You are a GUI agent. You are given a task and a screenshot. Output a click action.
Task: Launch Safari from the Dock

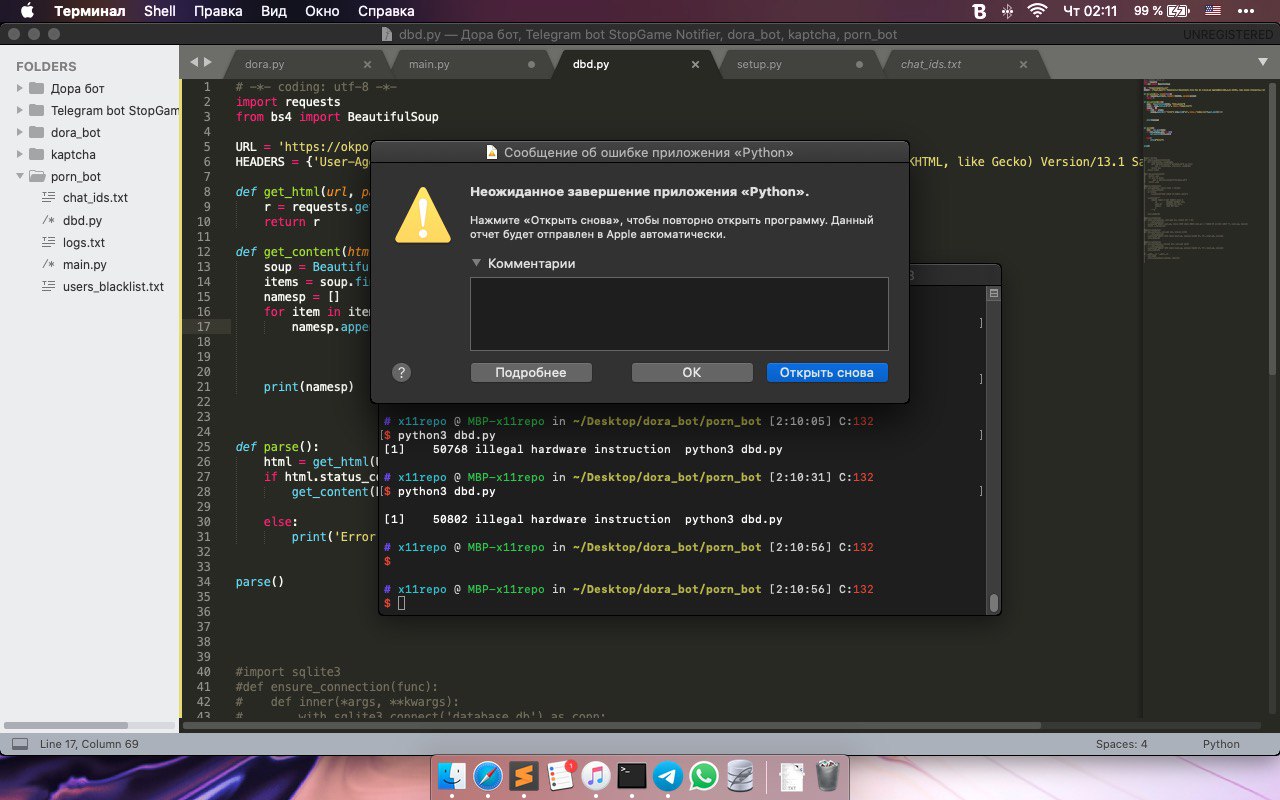click(x=488, y=776)
